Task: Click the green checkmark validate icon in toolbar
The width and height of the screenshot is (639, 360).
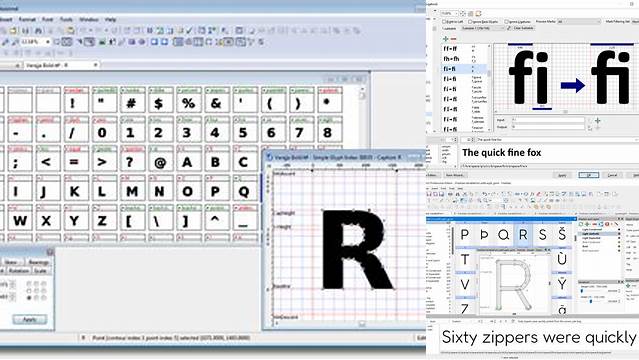Action: pyautogui.click(x=189, y=31)
